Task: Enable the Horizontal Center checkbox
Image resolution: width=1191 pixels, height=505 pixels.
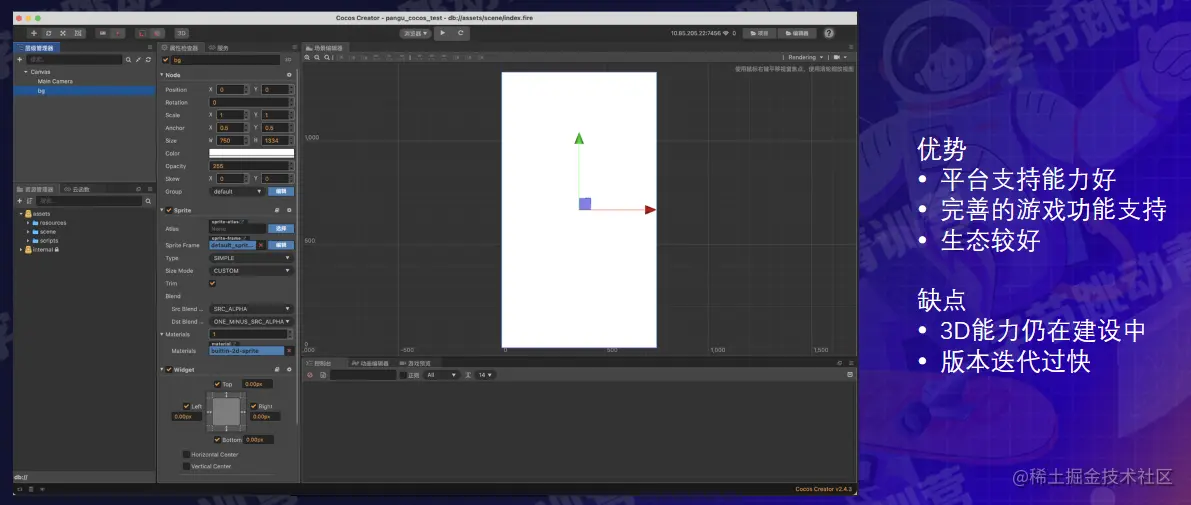Action: click(186, 454)
